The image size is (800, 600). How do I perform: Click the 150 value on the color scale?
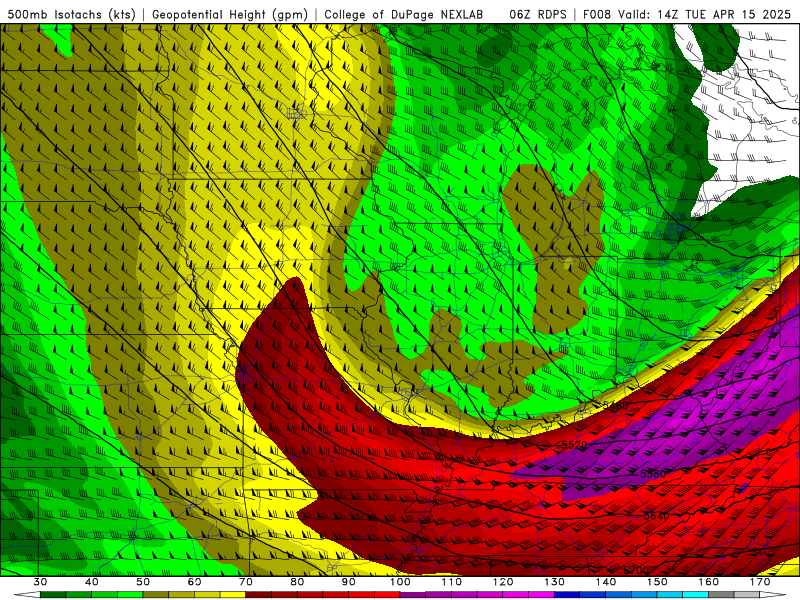[657, 582]
